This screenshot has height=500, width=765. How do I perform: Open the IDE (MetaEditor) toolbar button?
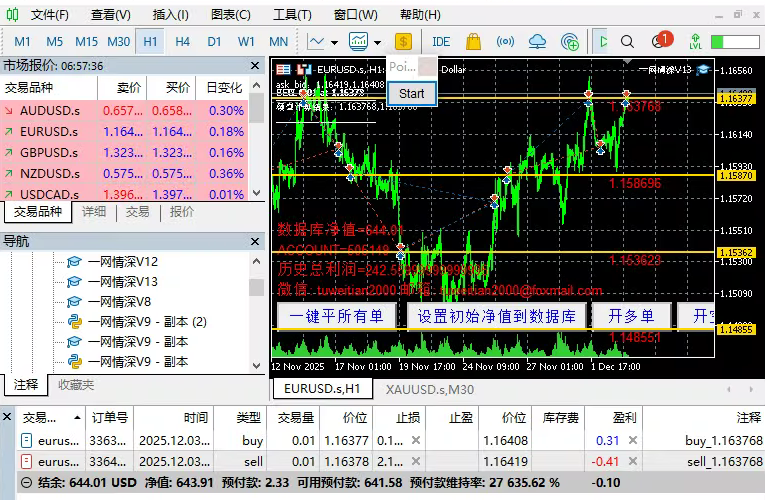tap(440, 41)
